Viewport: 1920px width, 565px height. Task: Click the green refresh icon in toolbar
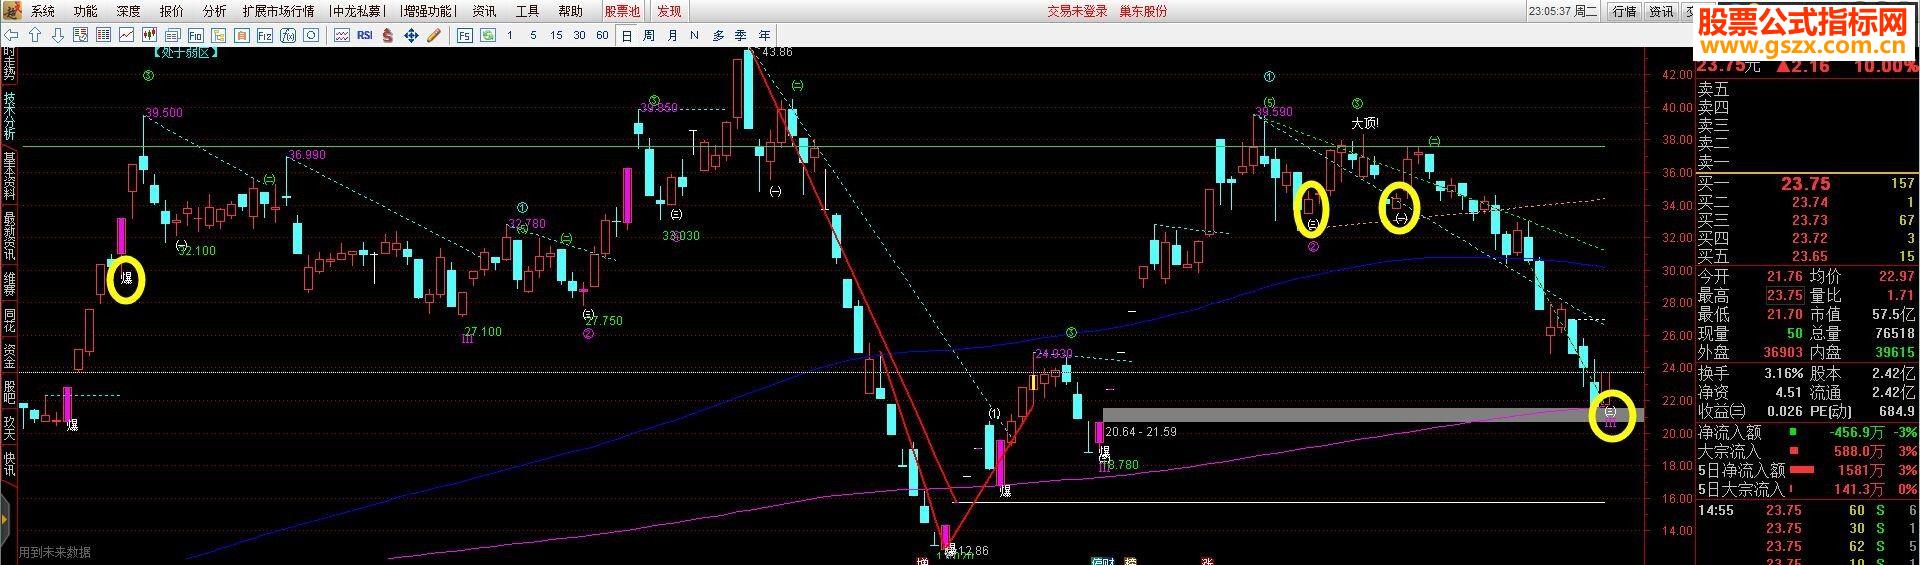pos(488,35)
